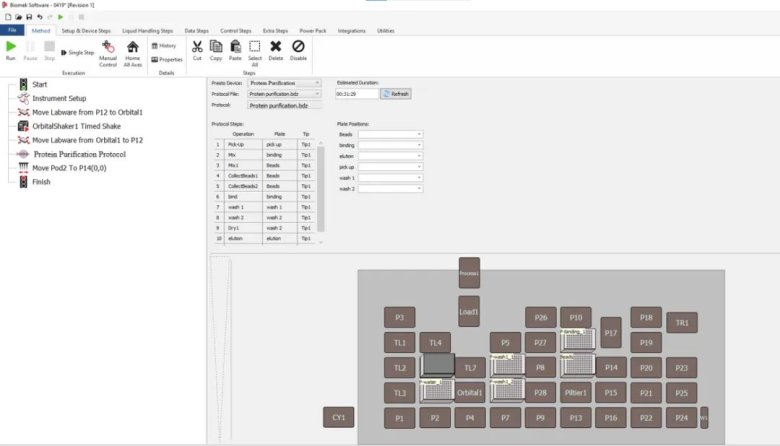Click the Estimated Duration field
Screen dimensions: 780x446
(x=356, y=93)
